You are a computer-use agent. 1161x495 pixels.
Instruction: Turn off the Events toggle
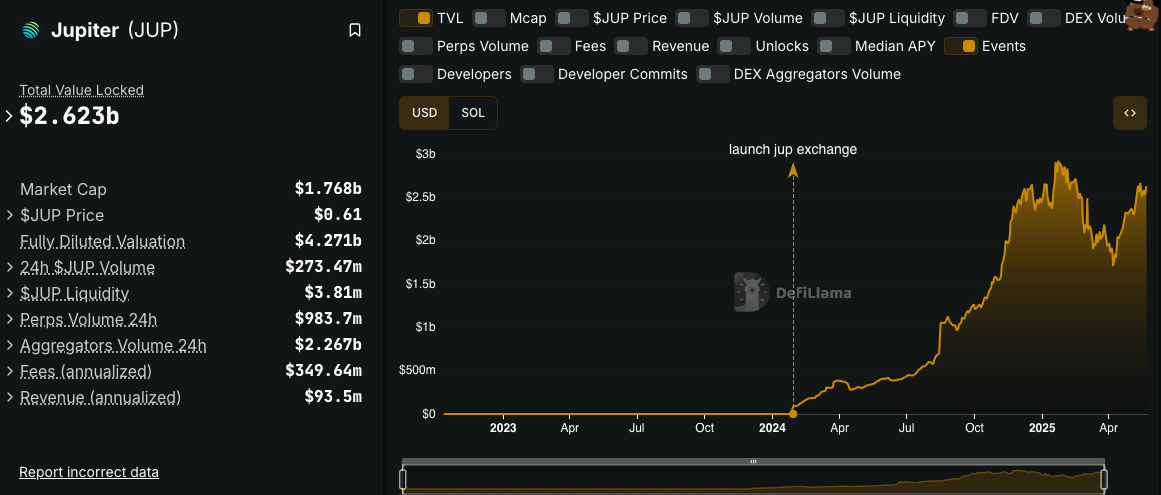coord(960,46)
